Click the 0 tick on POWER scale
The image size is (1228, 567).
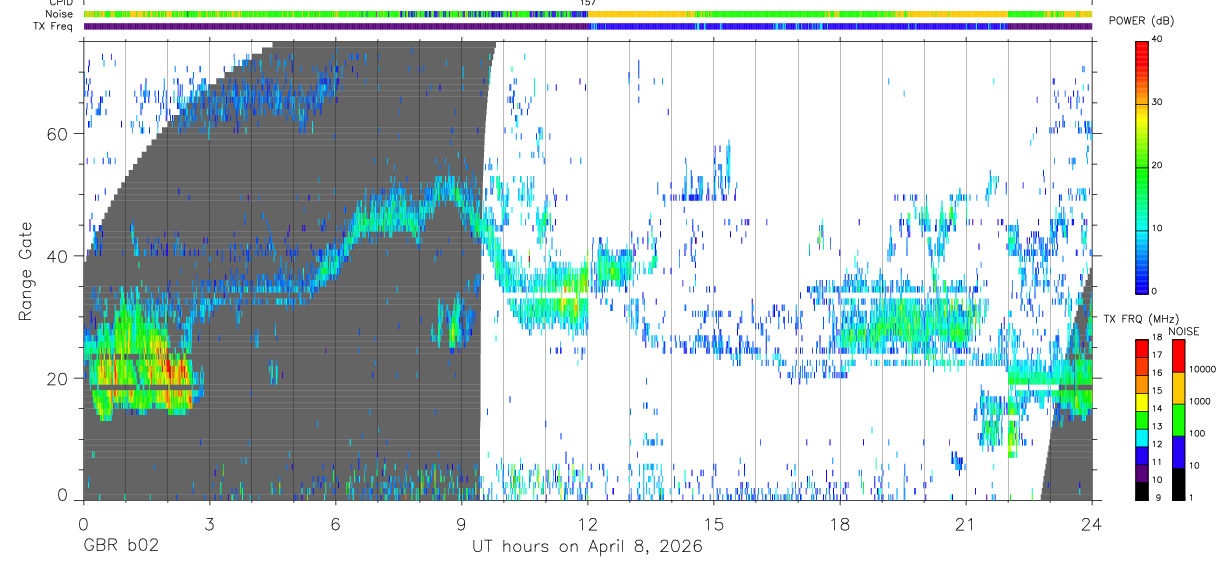(1156, 291)
